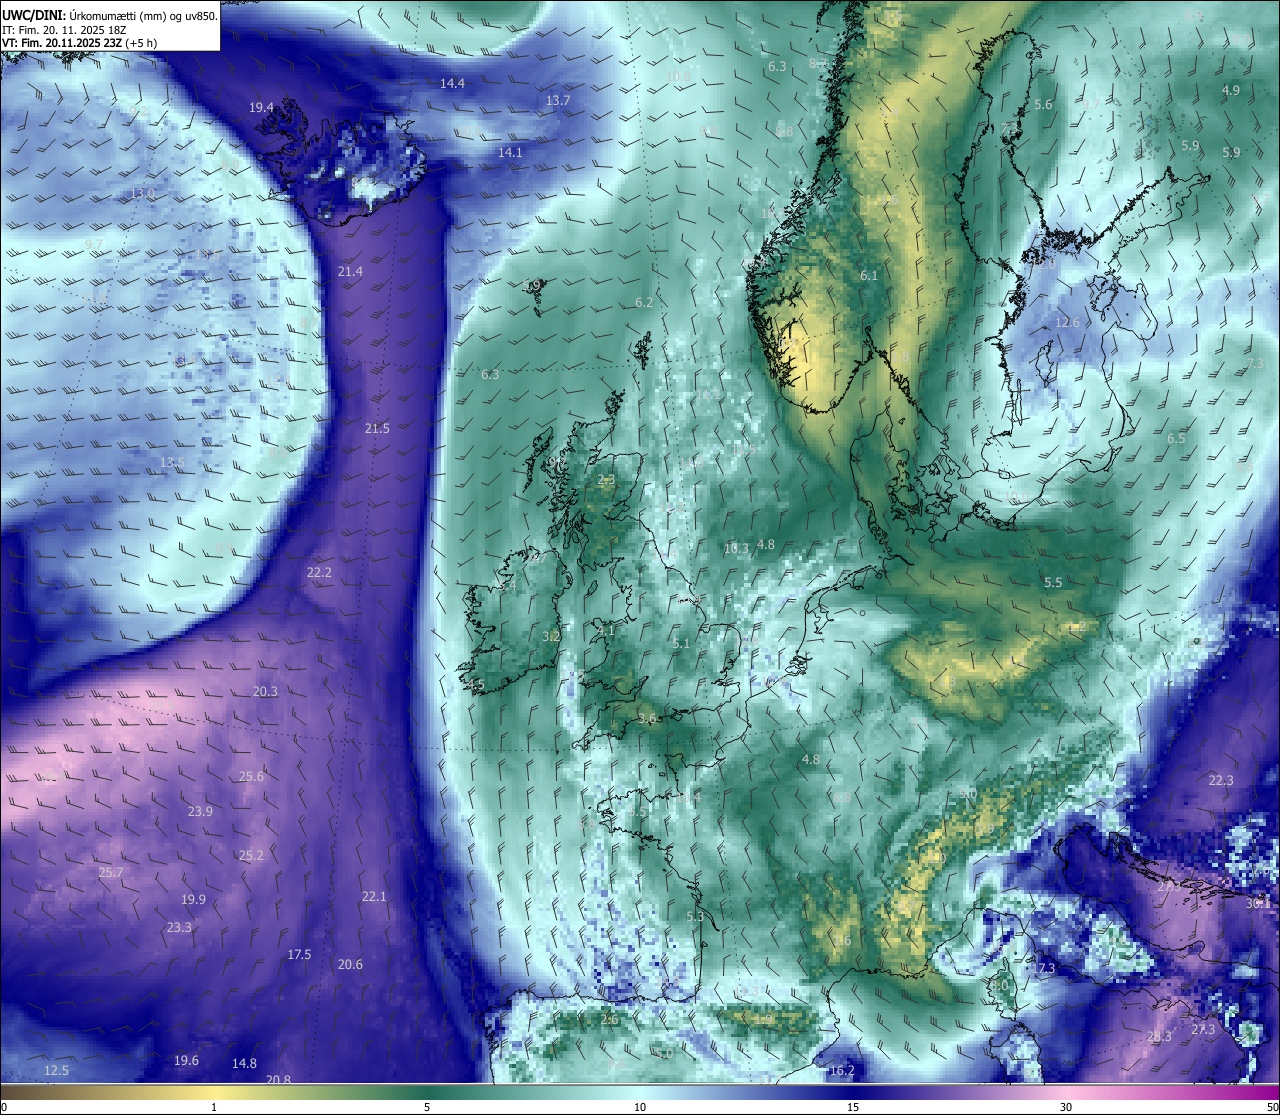Viewport: 1280px width, 1115px height.
Task: Click the 5.6 value over northern Sweden
Action: 1043,104
